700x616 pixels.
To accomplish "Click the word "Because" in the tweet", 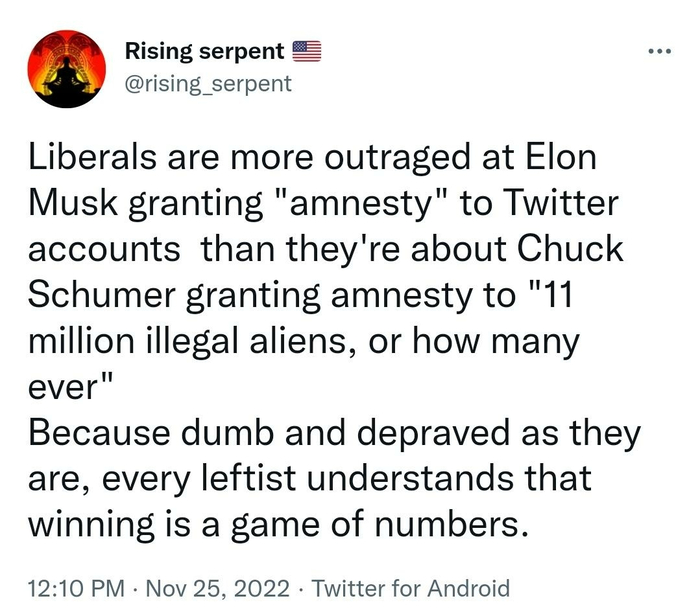I will click(96, 435).
